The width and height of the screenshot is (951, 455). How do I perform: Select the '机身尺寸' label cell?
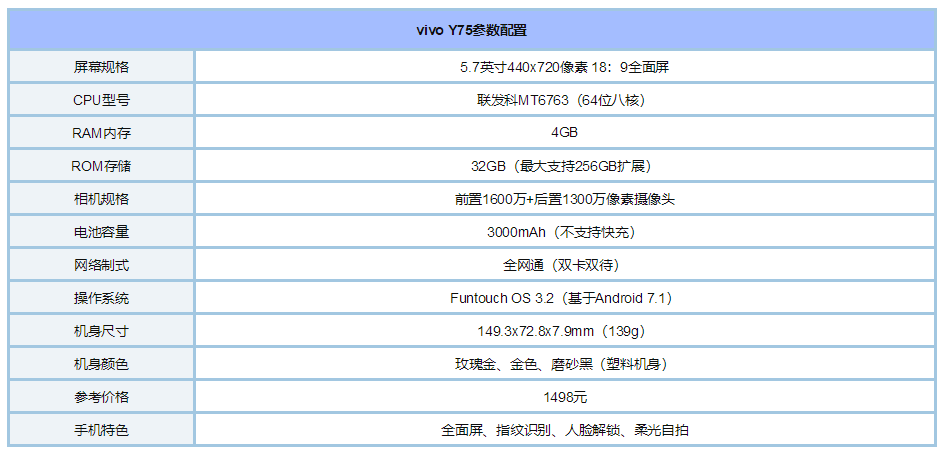pyautogui.click(x=101, y=331)
